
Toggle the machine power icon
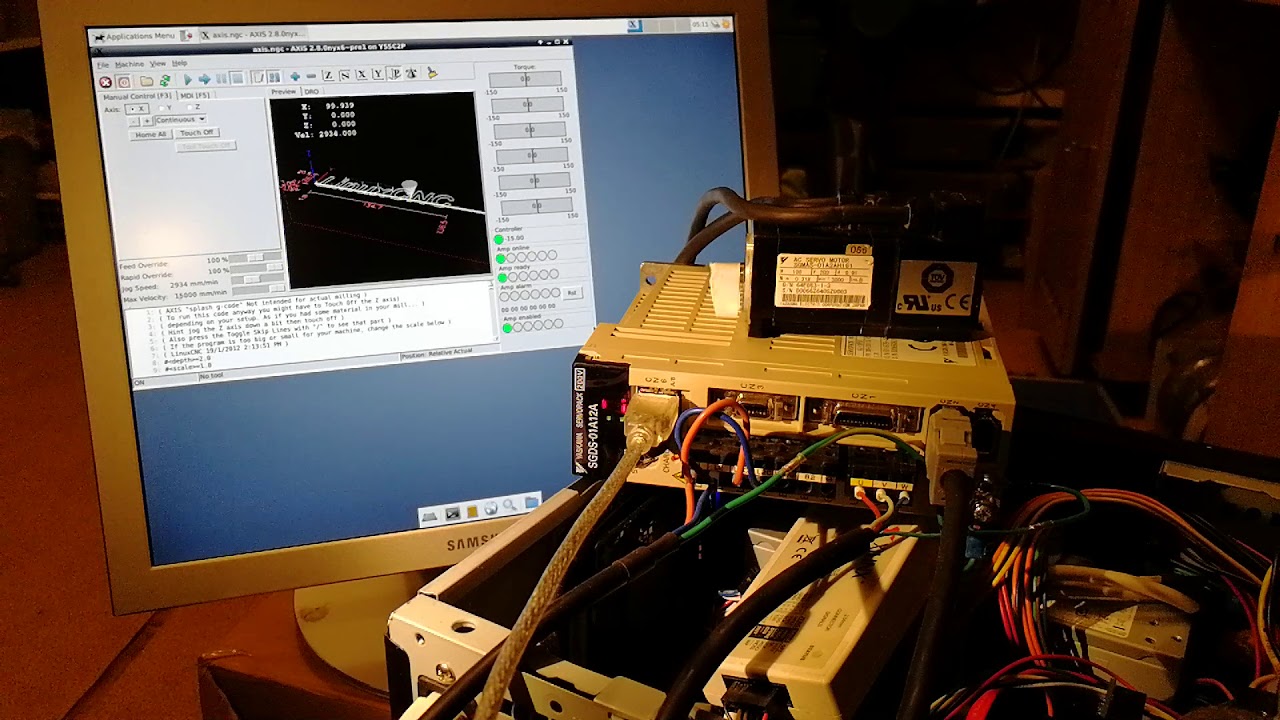click(124, 83)
